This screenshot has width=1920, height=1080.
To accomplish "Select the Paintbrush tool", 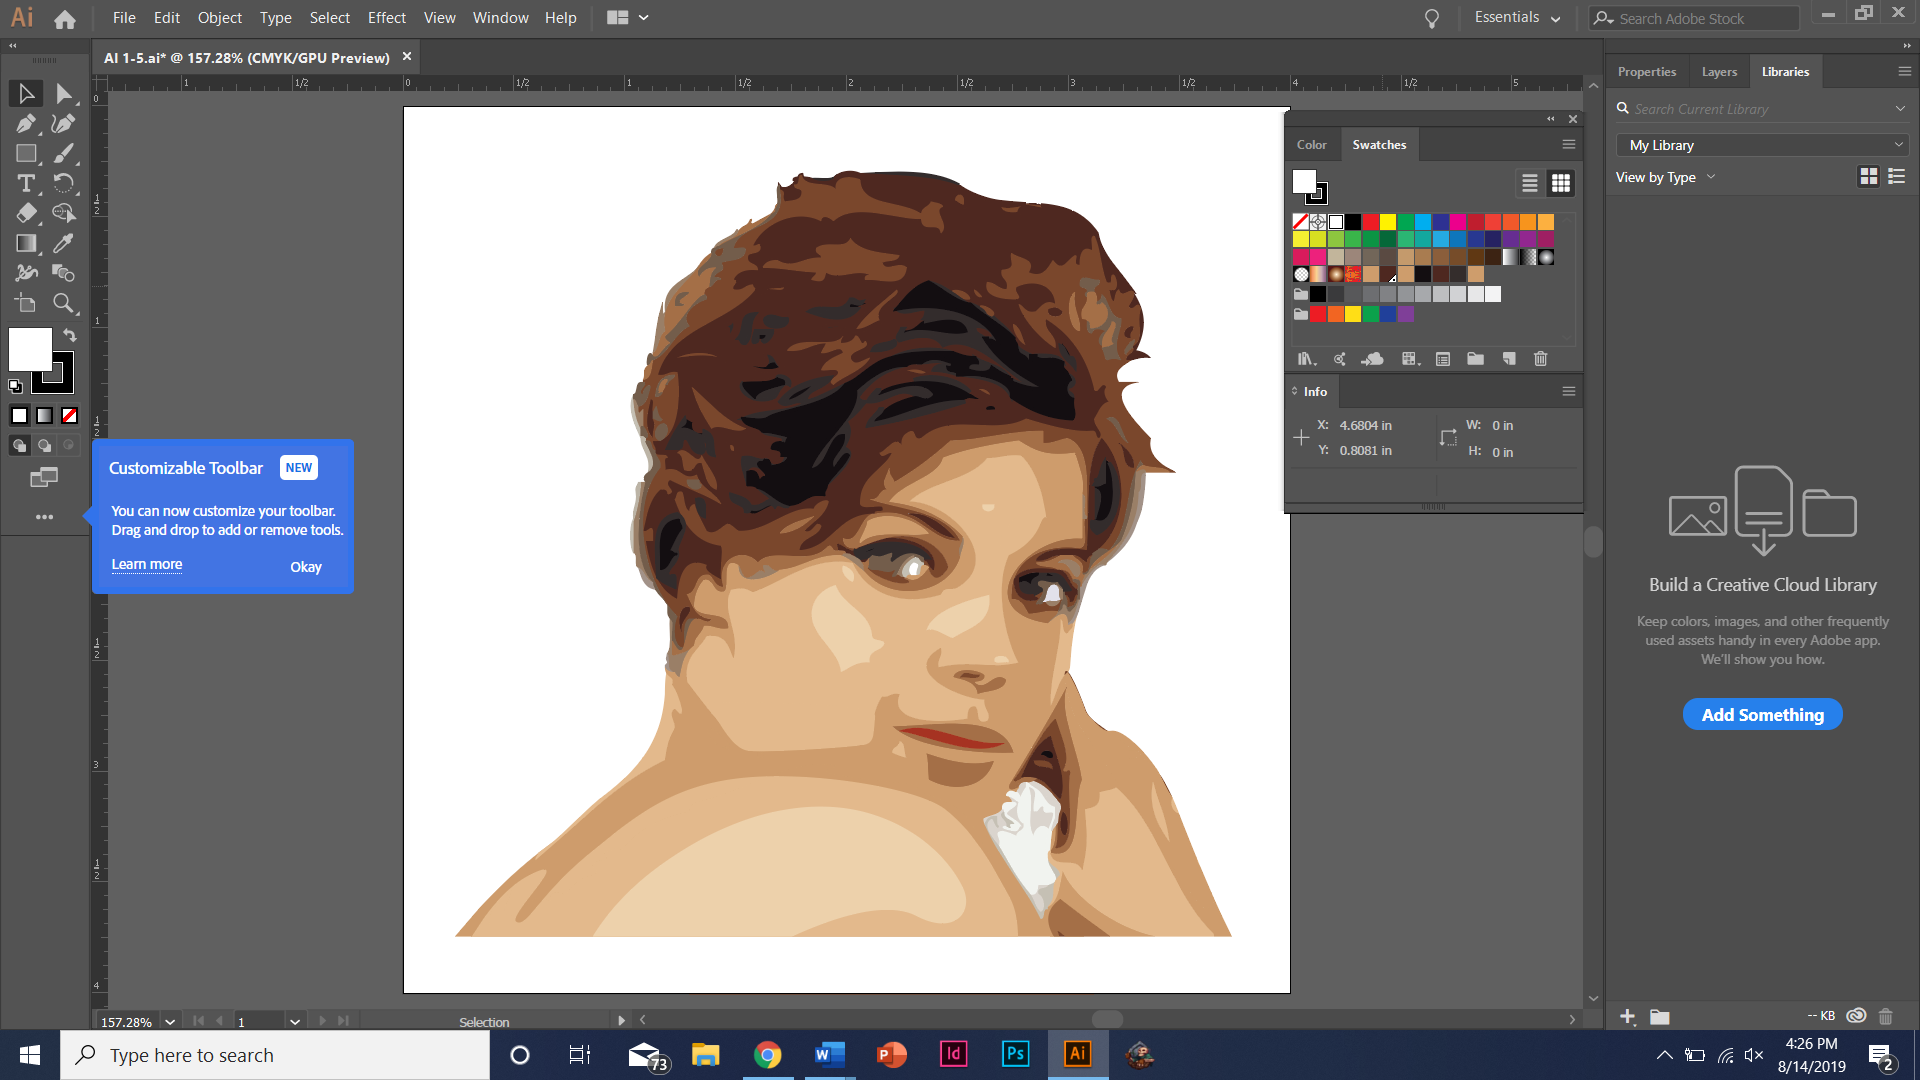I will point(63,154).
